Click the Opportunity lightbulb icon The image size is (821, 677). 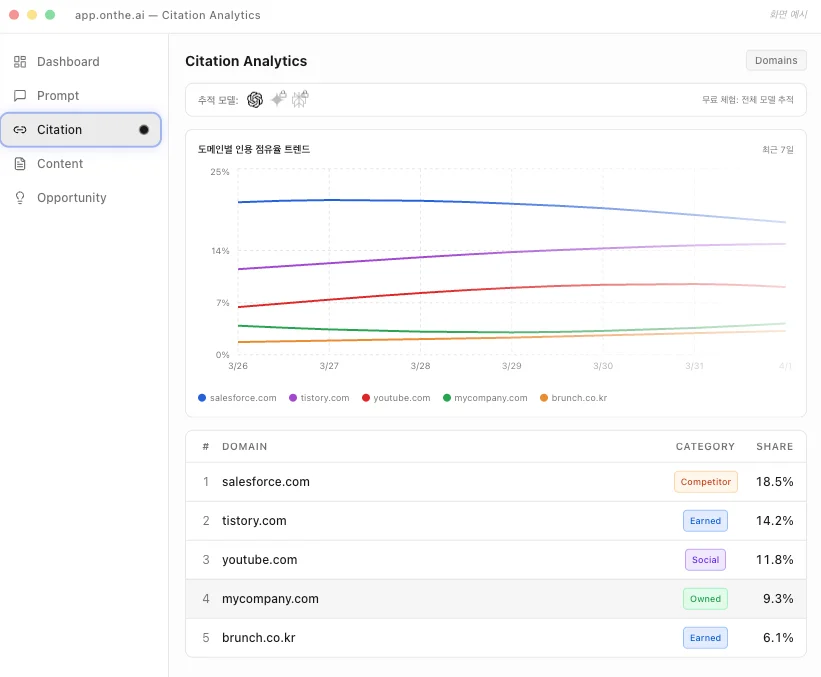click(x=20, y=198)
